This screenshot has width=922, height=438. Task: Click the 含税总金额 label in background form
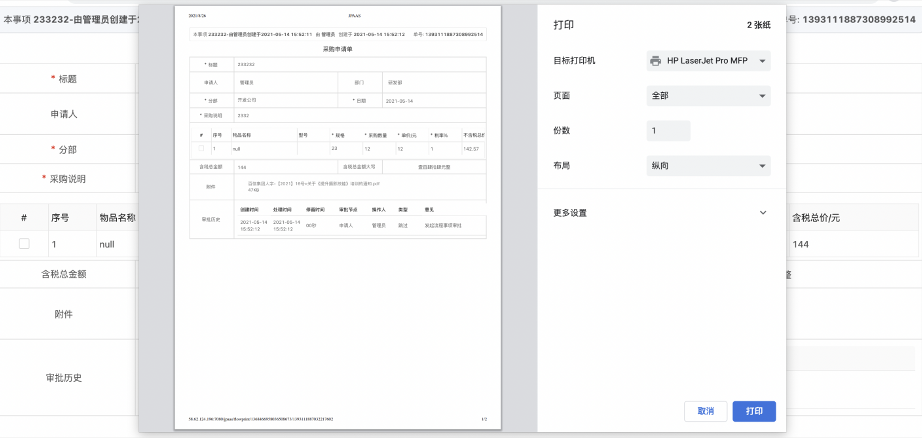(64, 274)
